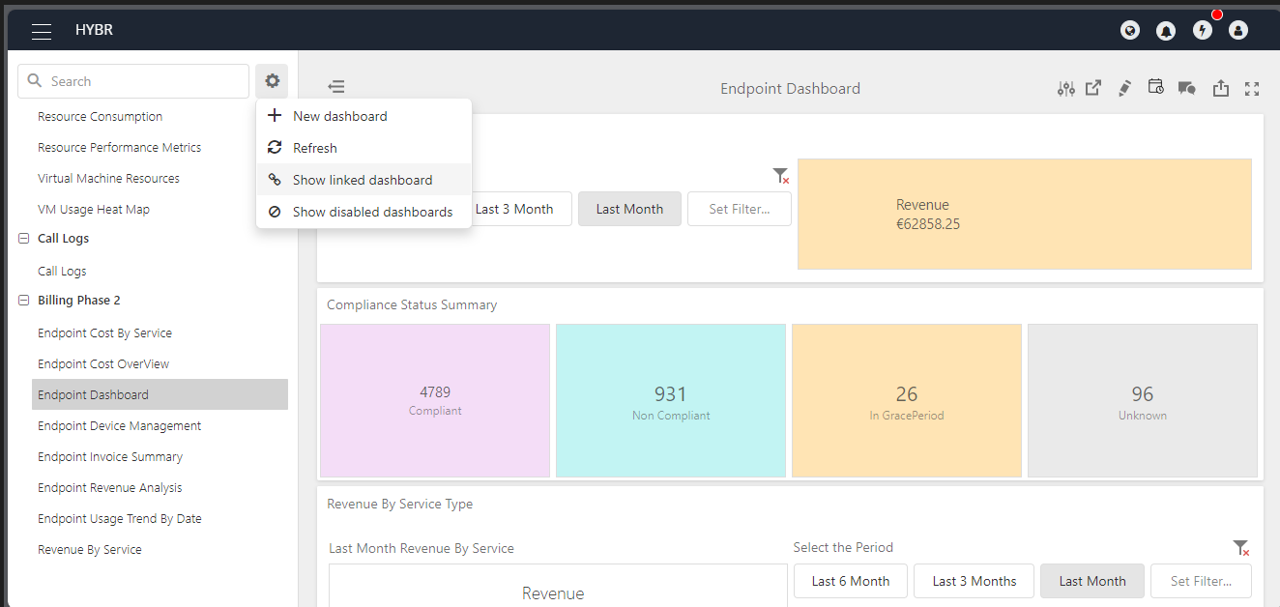Click the search magnifier icon
The image size is (1280, 607).
35,81
